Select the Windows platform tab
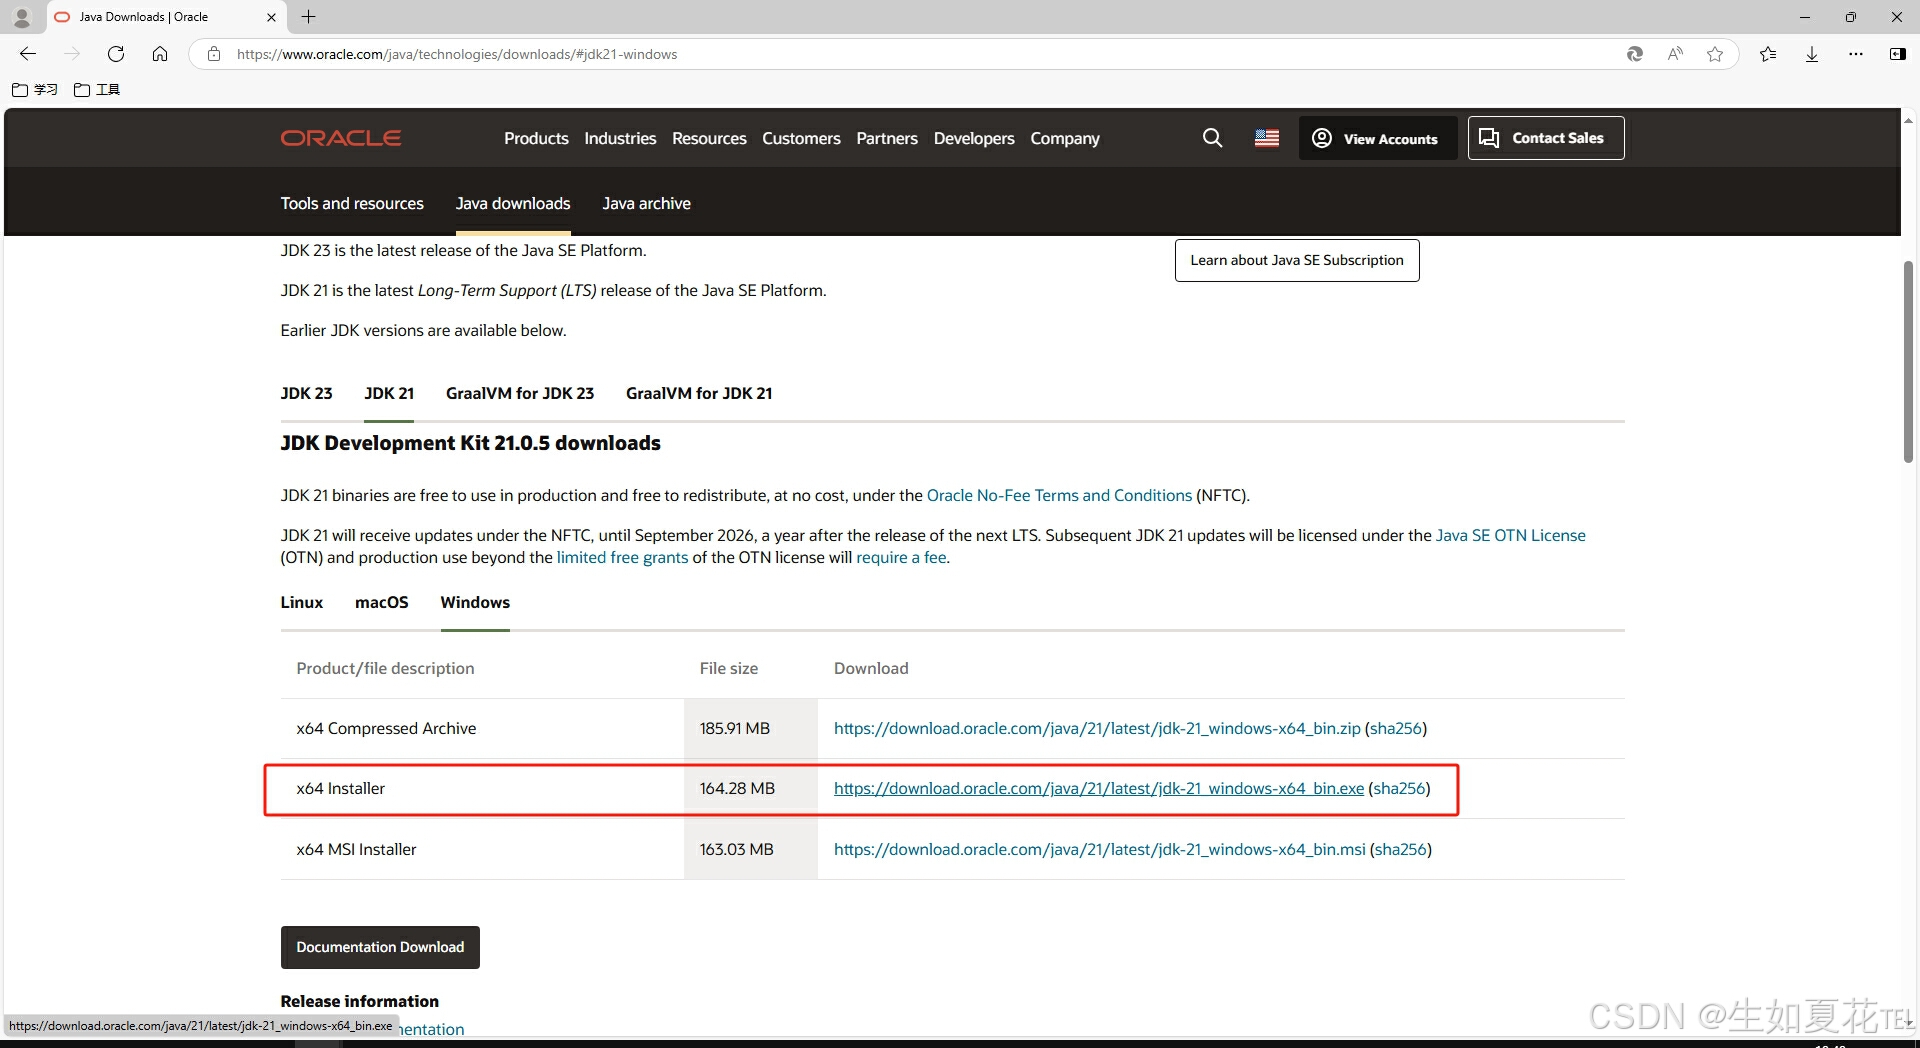 click(x=475, y=602)
